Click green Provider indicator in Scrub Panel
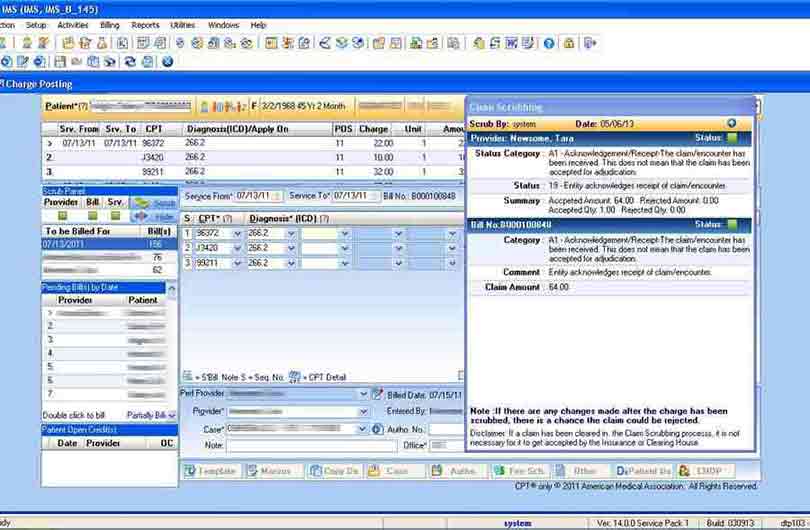The width and height of the screenshot is (810, 530). pyautogui.click(x=63, y=216)
